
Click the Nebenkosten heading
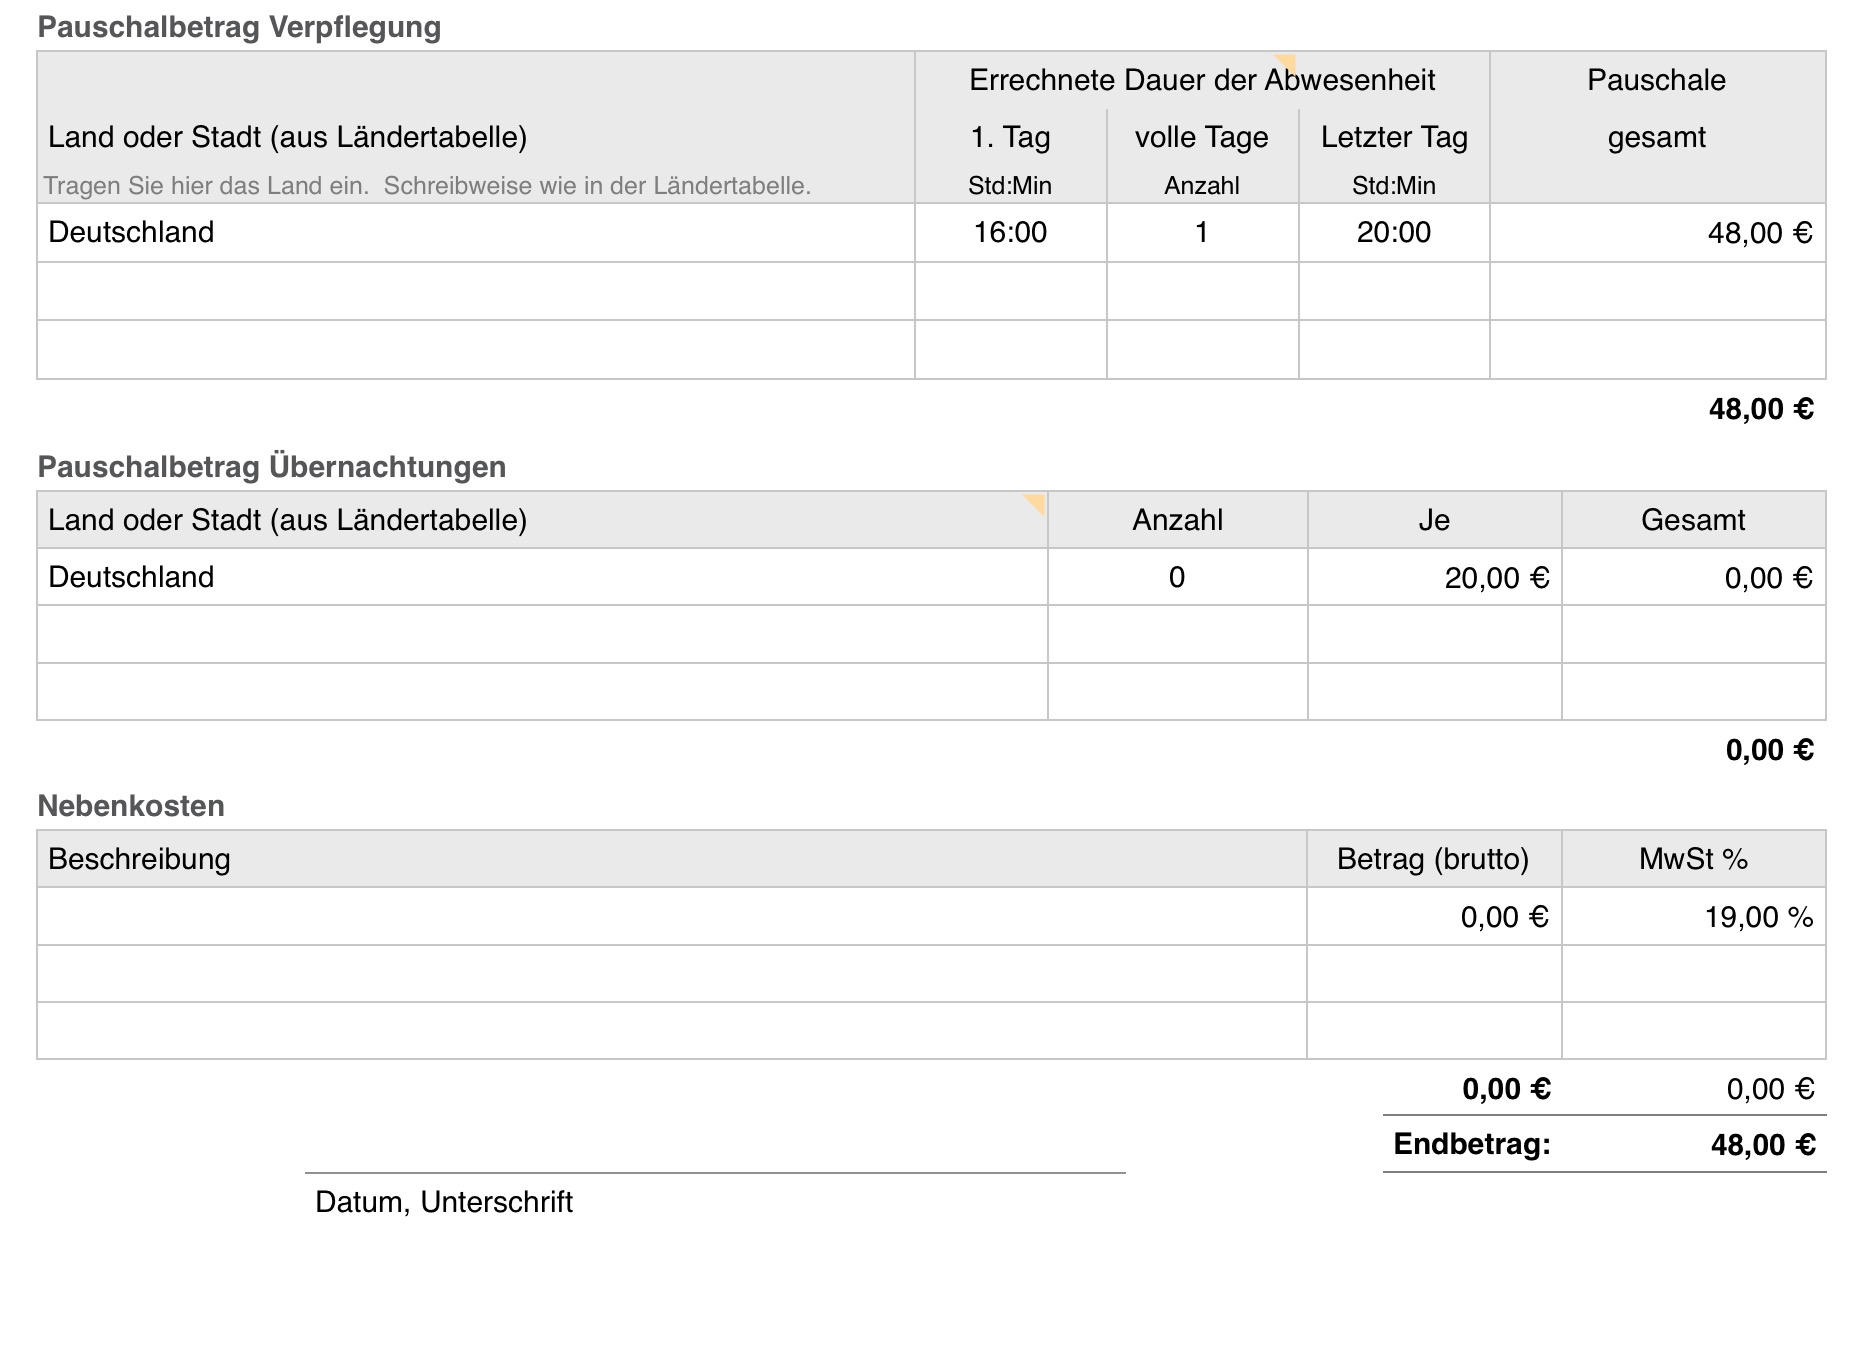131,806
